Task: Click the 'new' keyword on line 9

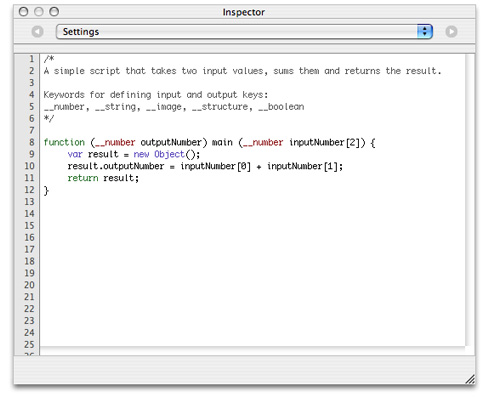Action: tap(141, 154)
